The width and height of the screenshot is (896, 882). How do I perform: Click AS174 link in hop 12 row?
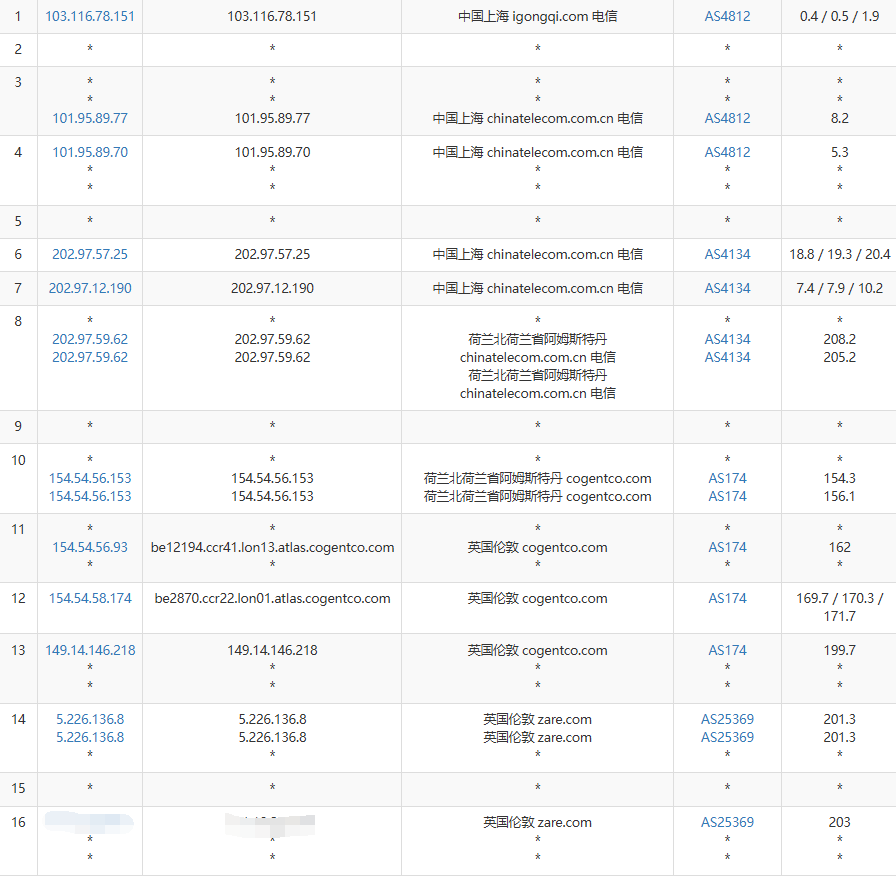click(x=727, y=598)
